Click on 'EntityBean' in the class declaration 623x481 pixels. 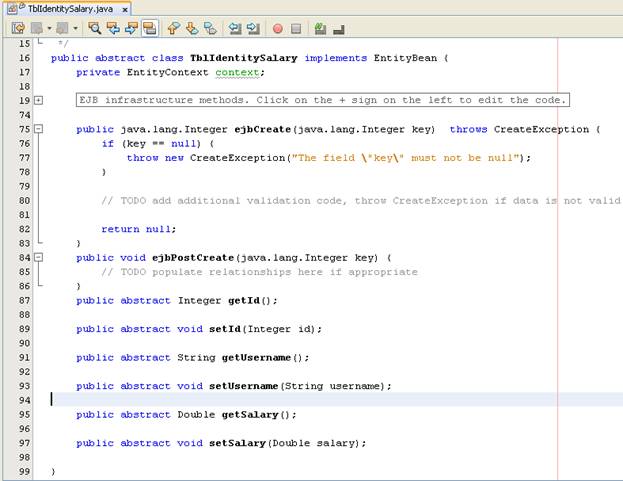(405, 58)
